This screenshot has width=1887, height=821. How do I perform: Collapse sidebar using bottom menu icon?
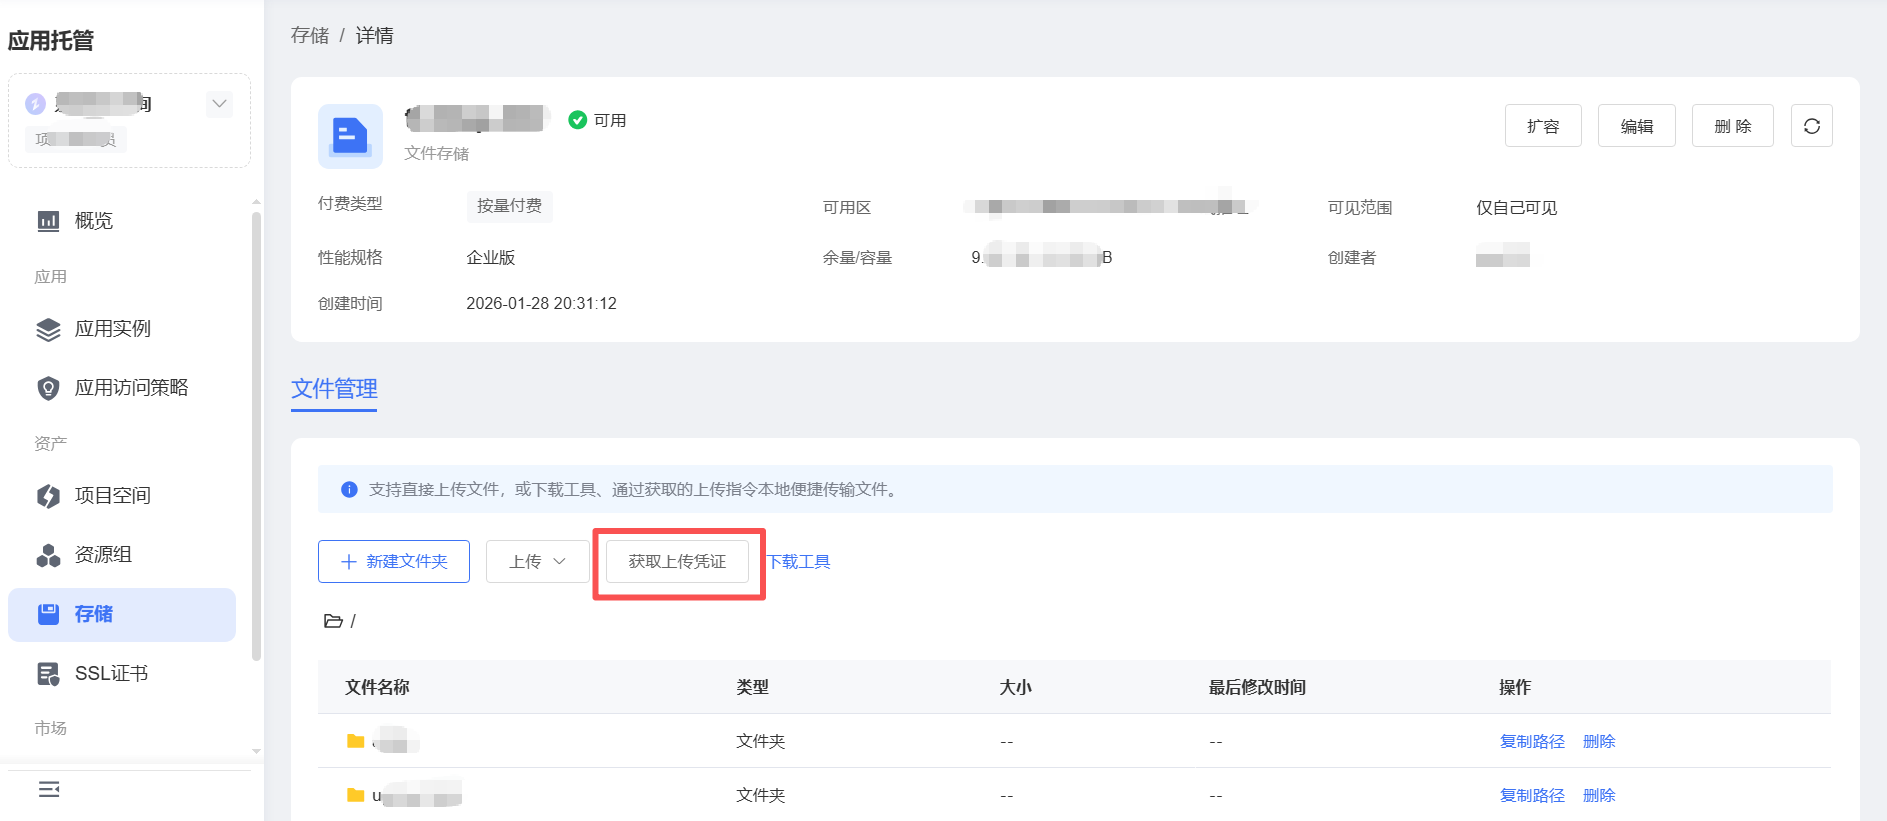[x=49, y=790]
